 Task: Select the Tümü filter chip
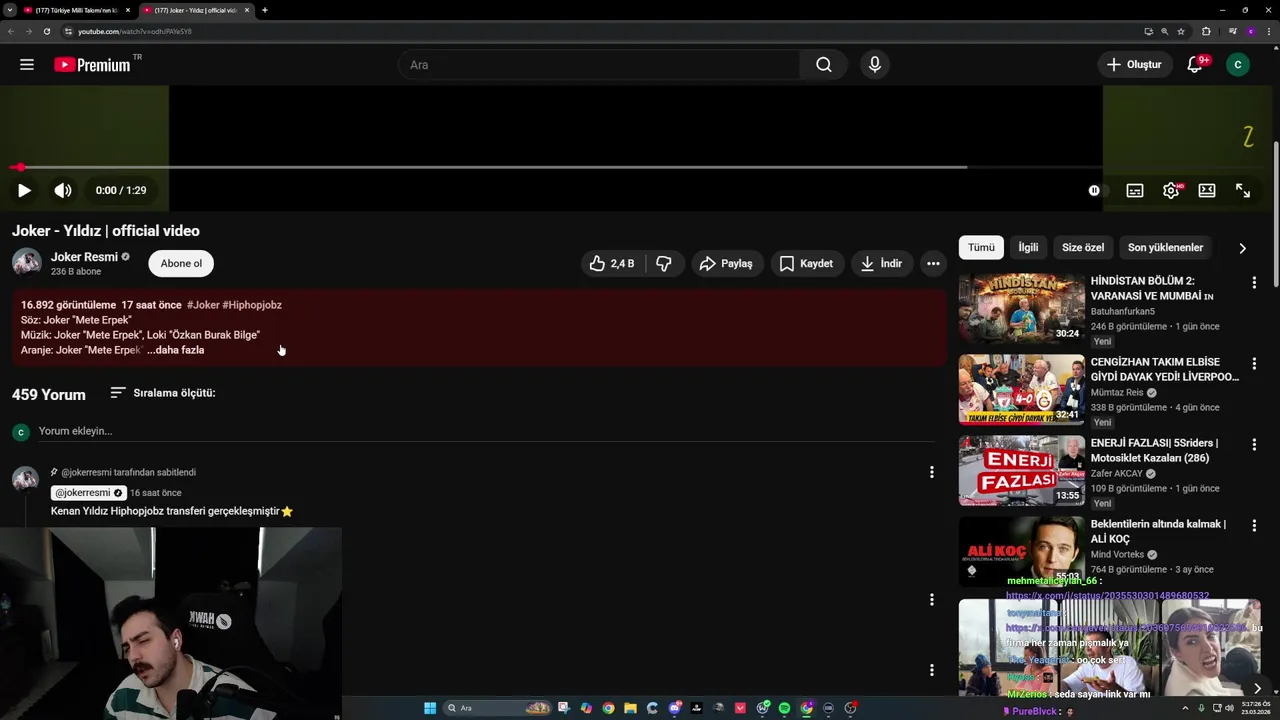(981, 247)
